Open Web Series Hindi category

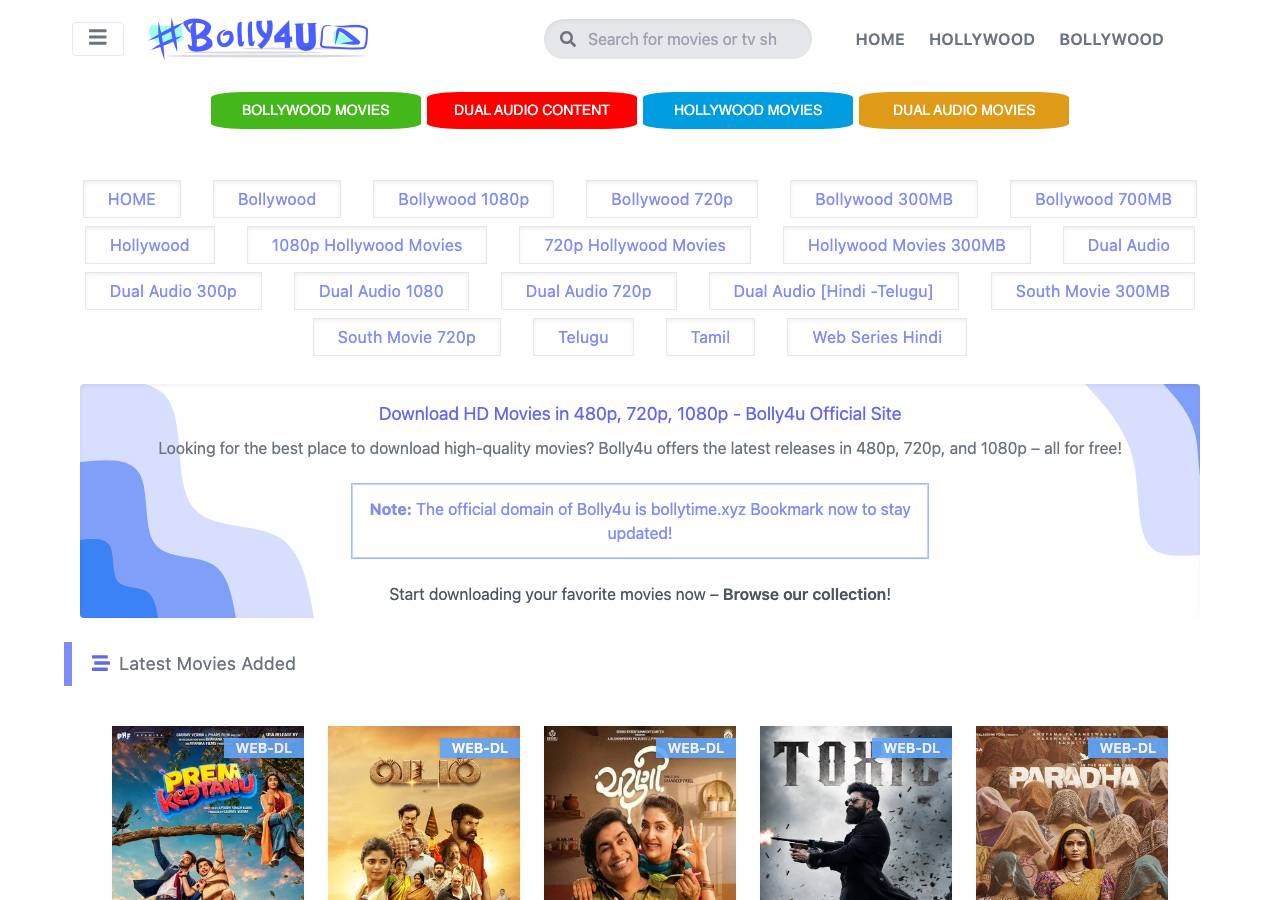point(877,337)
